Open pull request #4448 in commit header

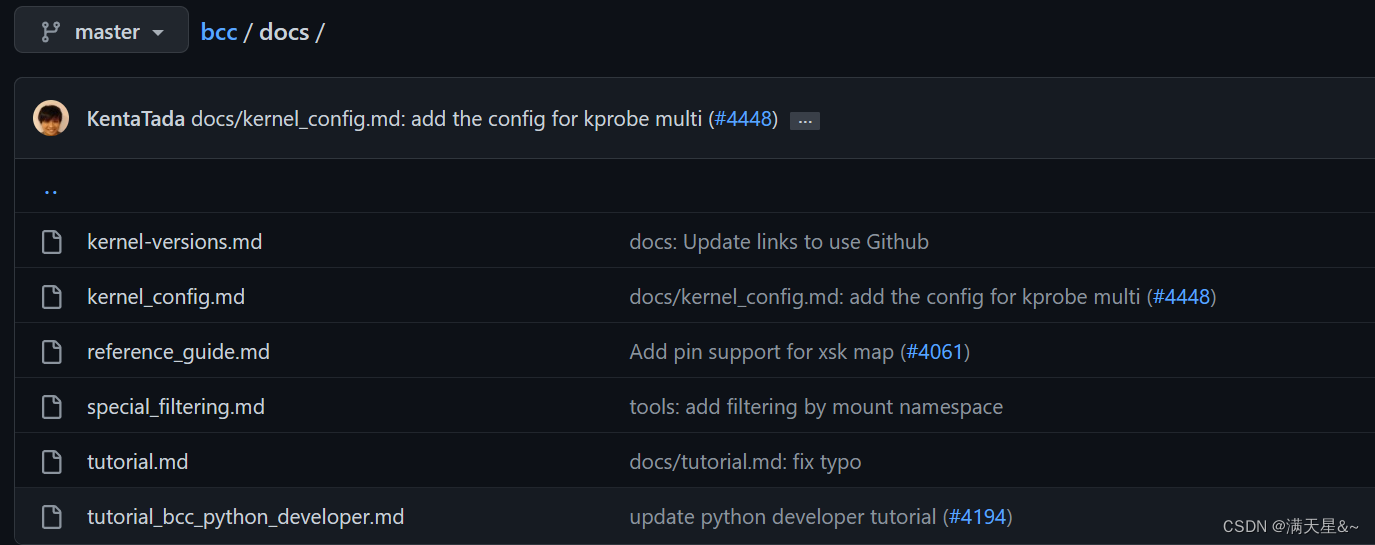click(744, 119)
